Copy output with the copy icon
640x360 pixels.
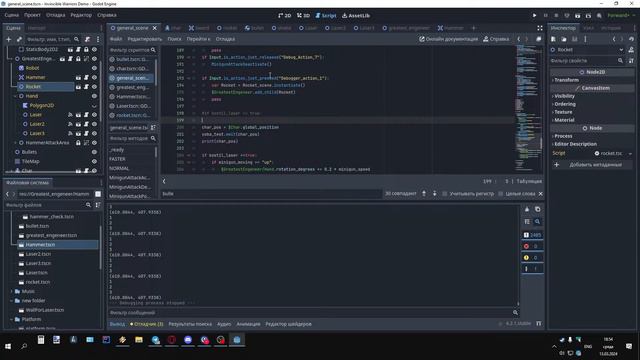[538, 209]
